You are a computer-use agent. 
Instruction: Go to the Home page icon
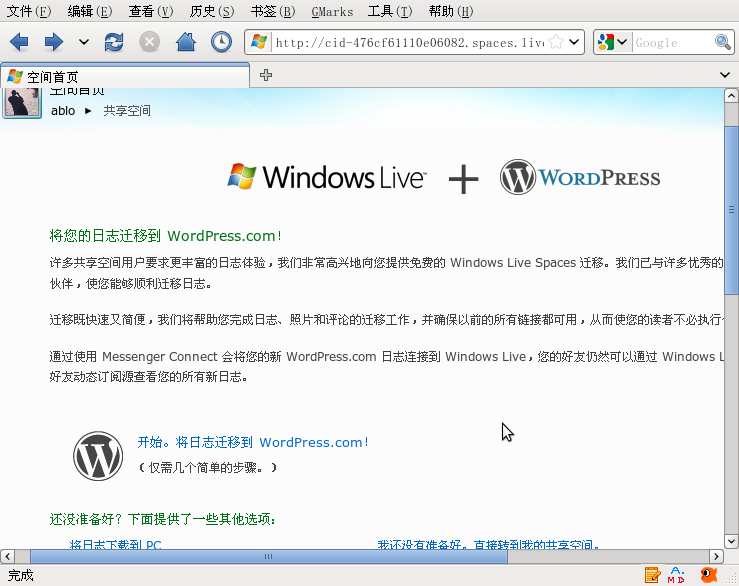click(x=185, y=42)
